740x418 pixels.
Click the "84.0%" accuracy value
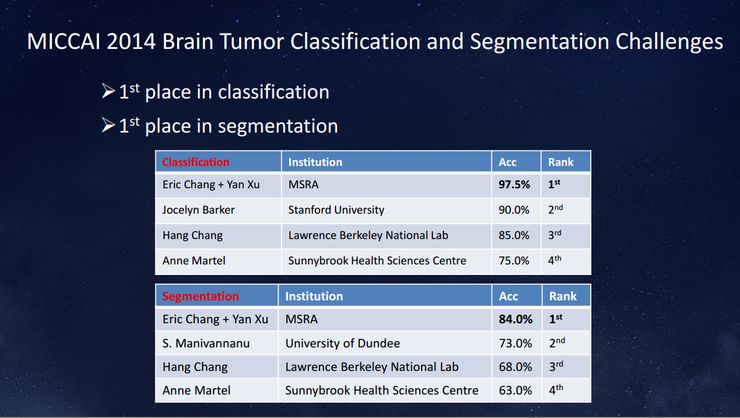(x=515, y=319)
